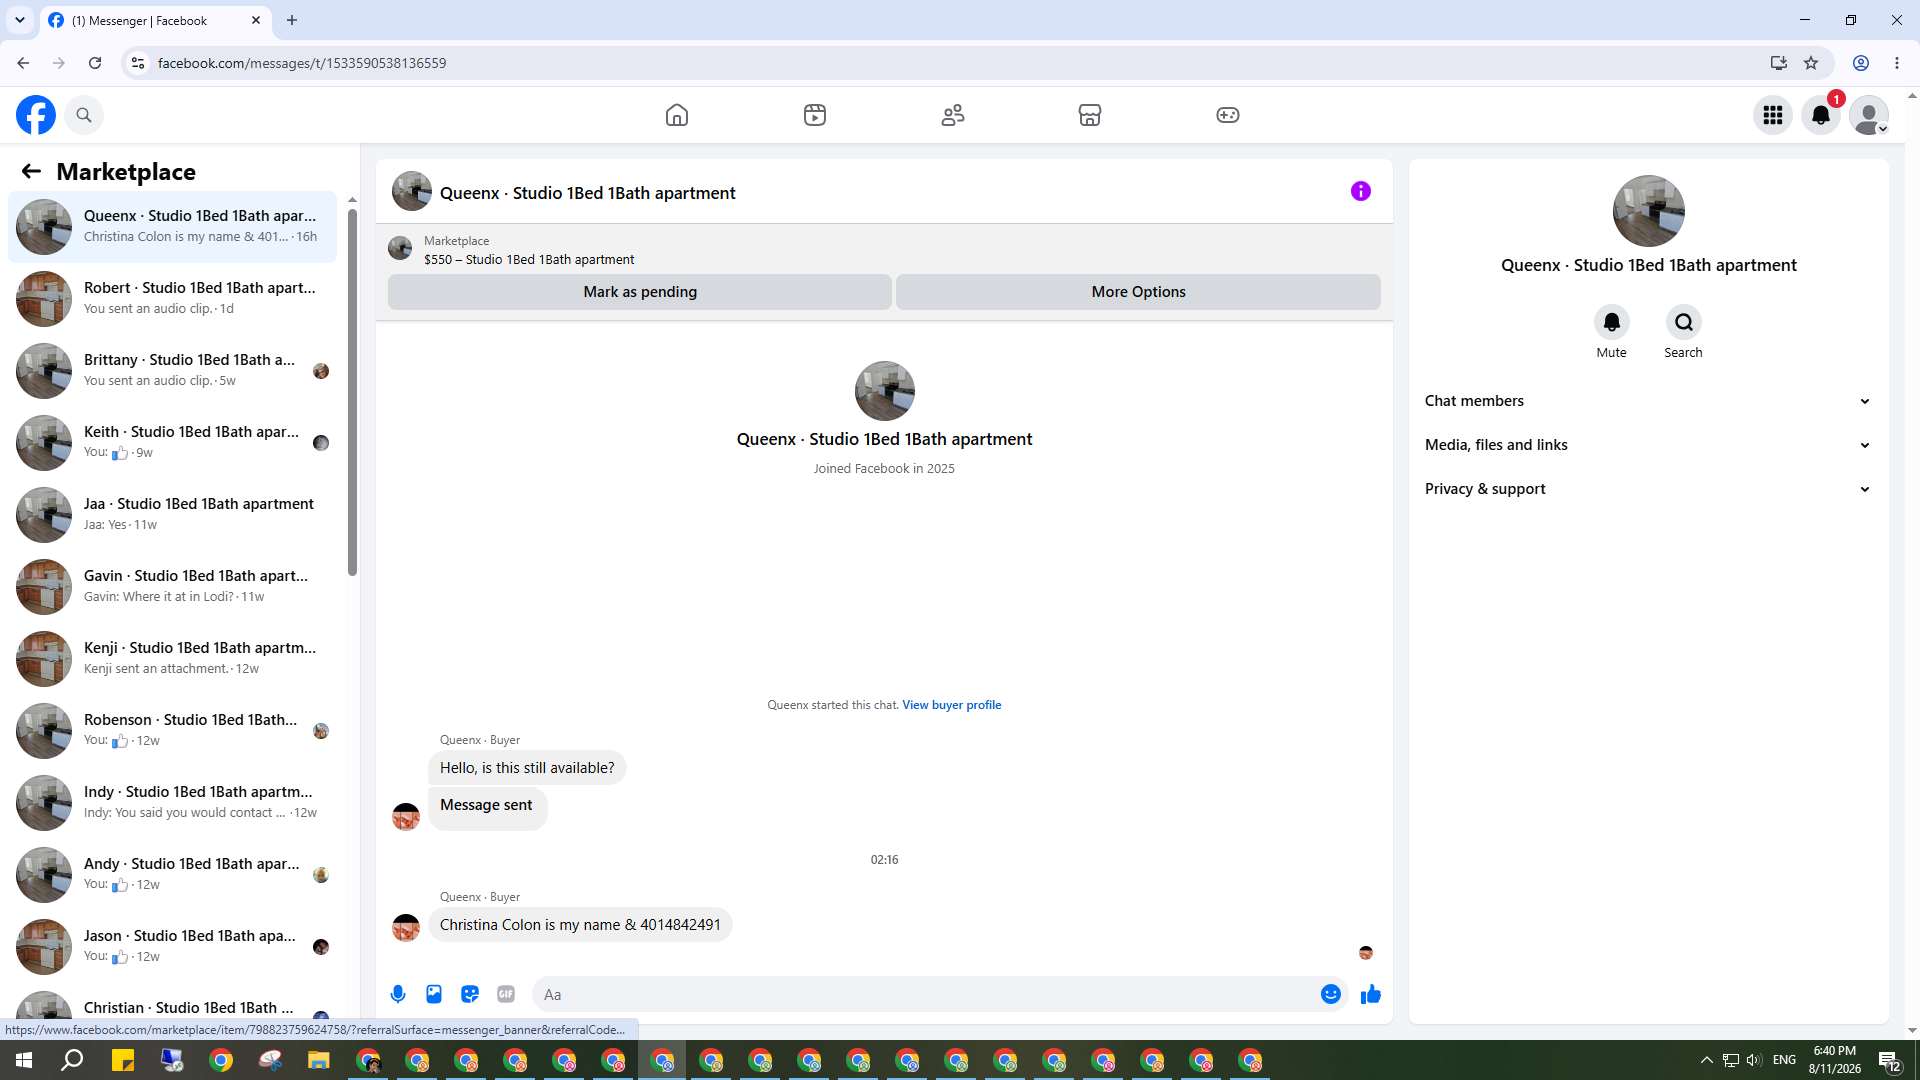The image size is (1920, 1080).
Task: Choose a GIF
Action: [x=506, y=994]
